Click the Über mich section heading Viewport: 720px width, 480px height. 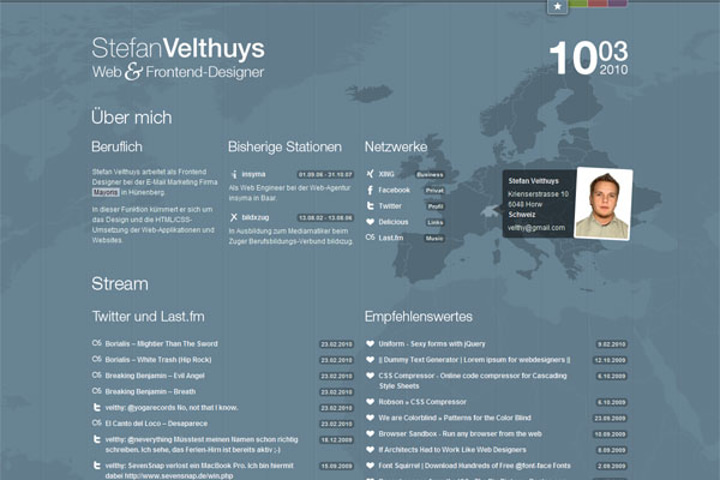point(131,117)
